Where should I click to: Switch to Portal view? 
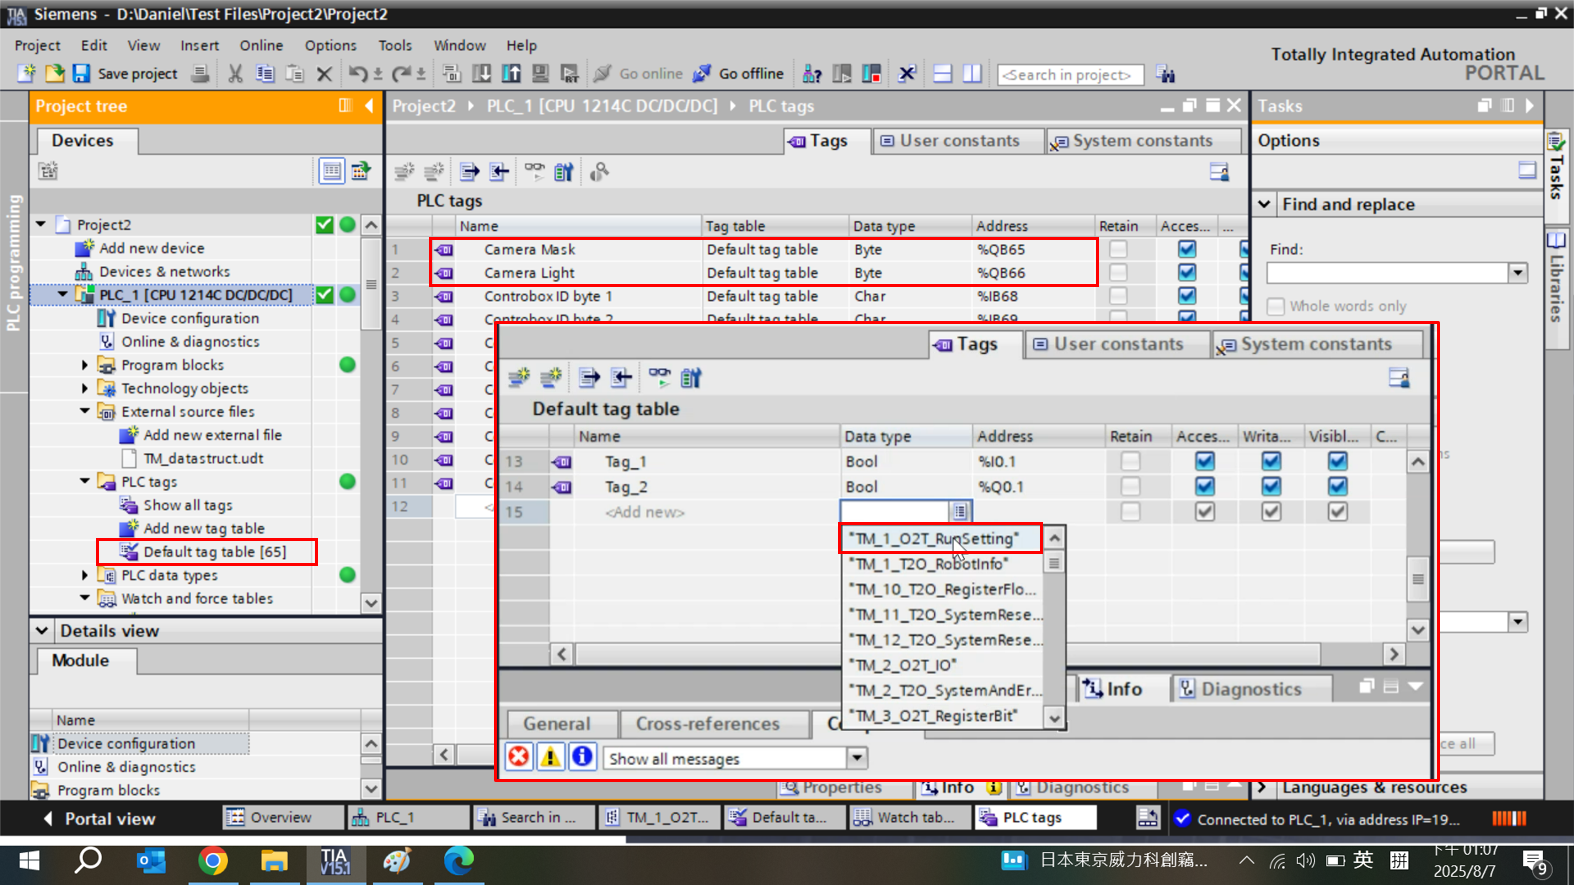click(x=99, y=818)
